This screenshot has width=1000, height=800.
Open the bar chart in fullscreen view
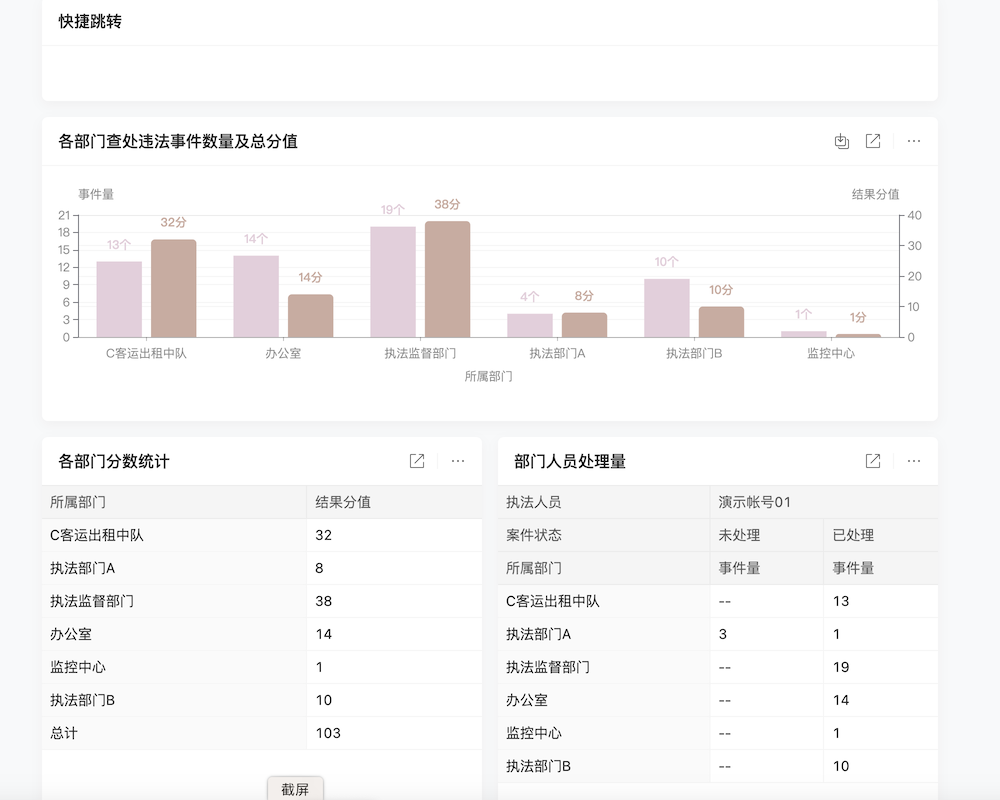872,141
